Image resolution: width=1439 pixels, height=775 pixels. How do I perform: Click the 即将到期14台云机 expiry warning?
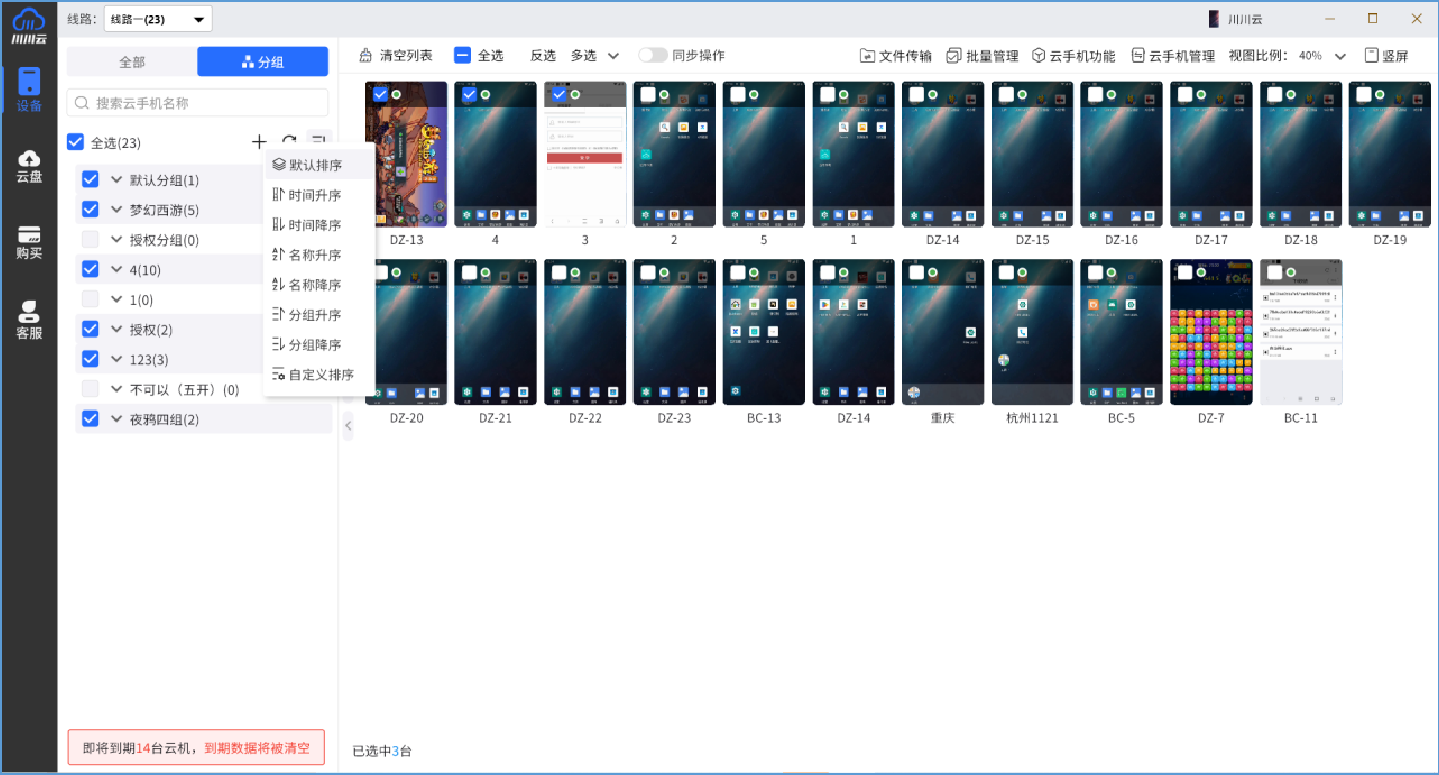coord(196,747)
